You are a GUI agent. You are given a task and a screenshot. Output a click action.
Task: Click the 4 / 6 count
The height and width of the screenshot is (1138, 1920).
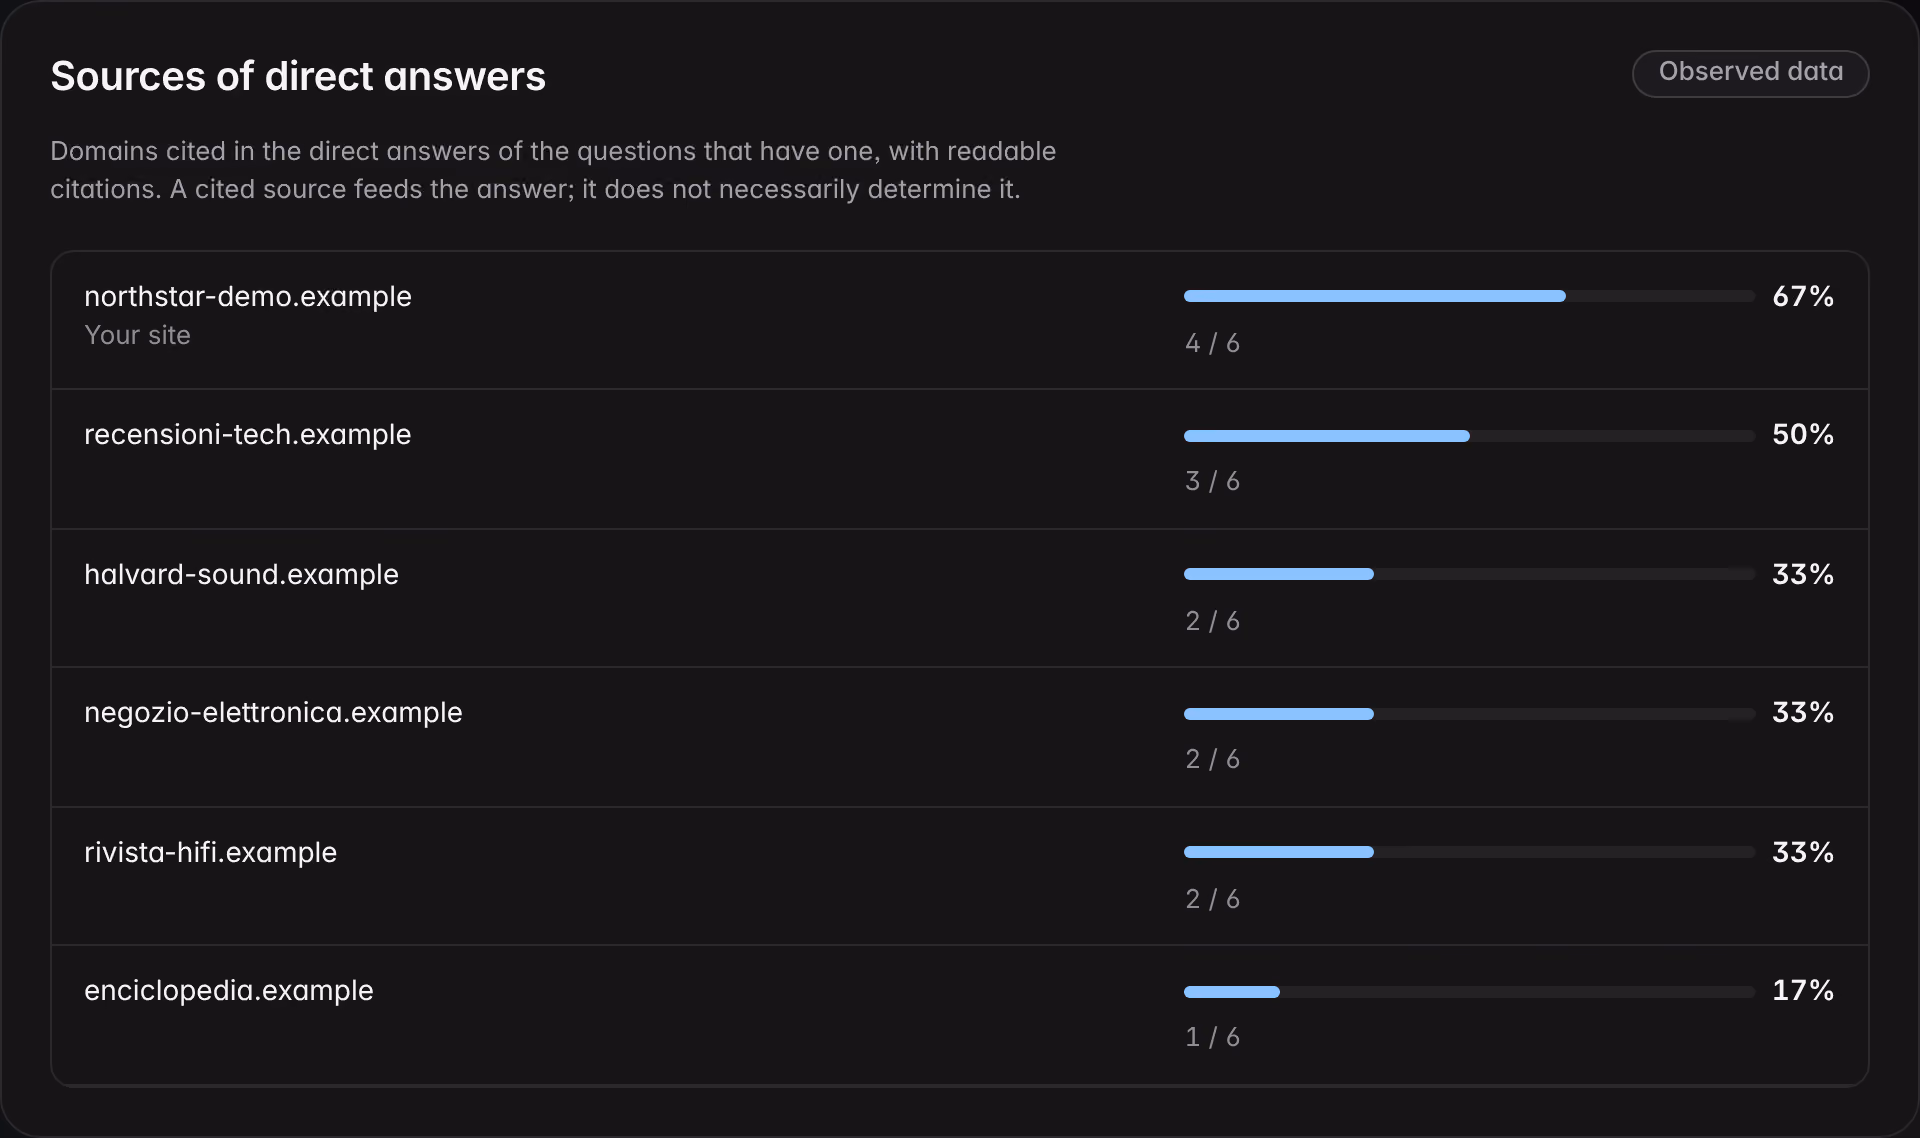tap(1212, 343)
